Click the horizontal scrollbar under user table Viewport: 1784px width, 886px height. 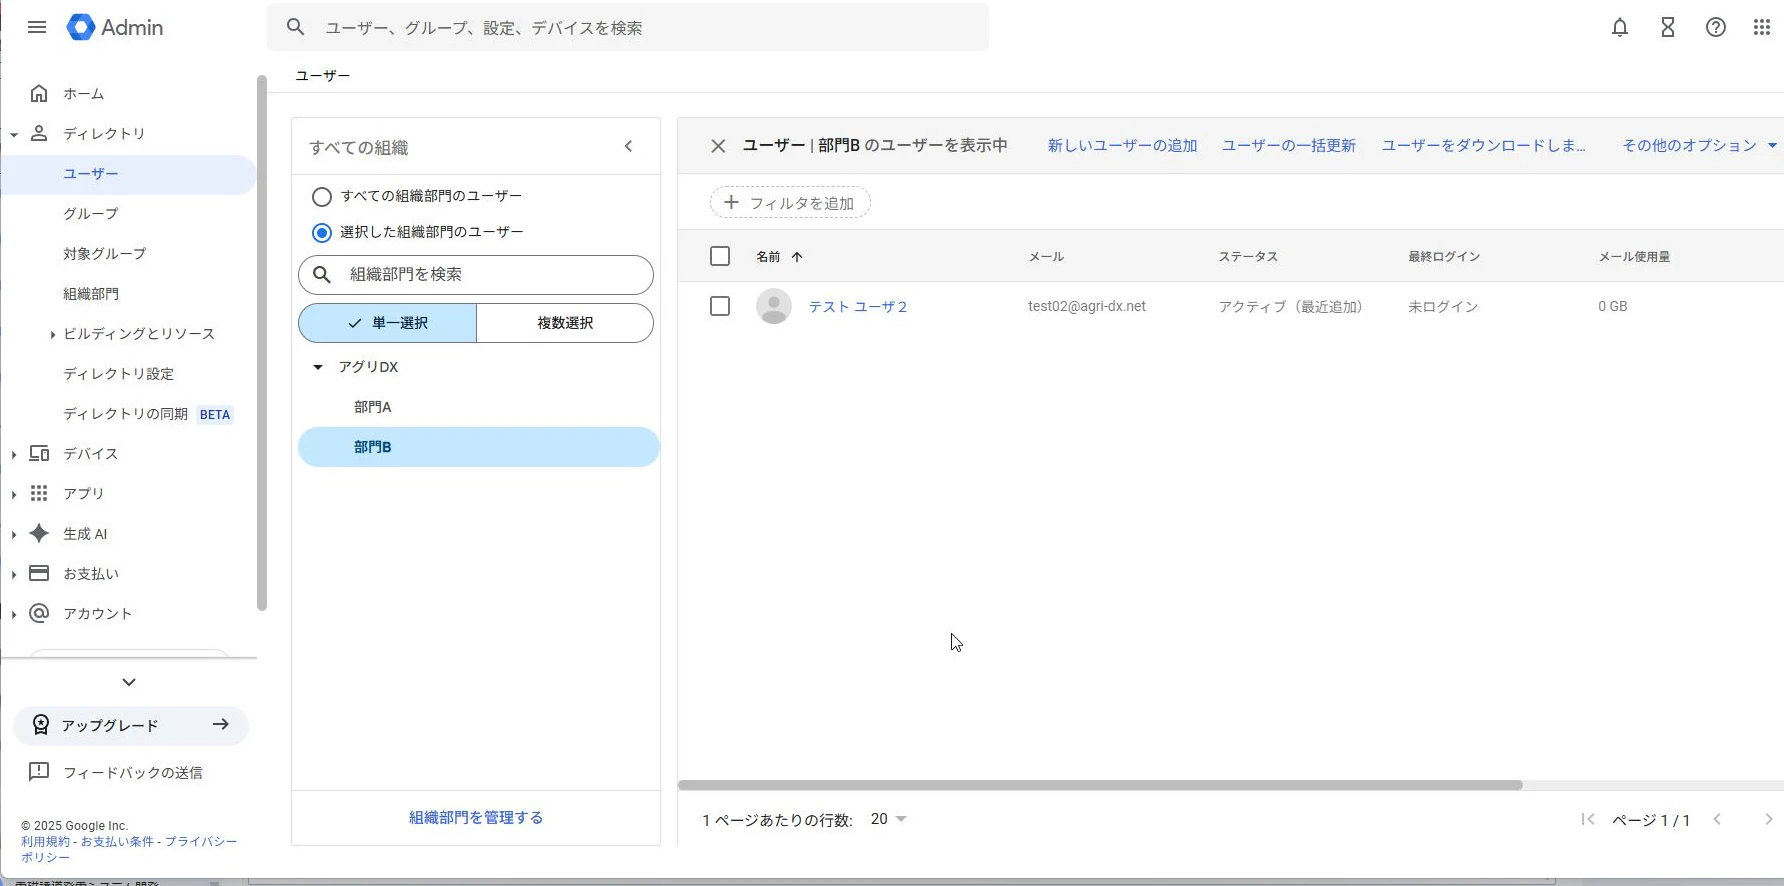click(x=1100, y=785)
